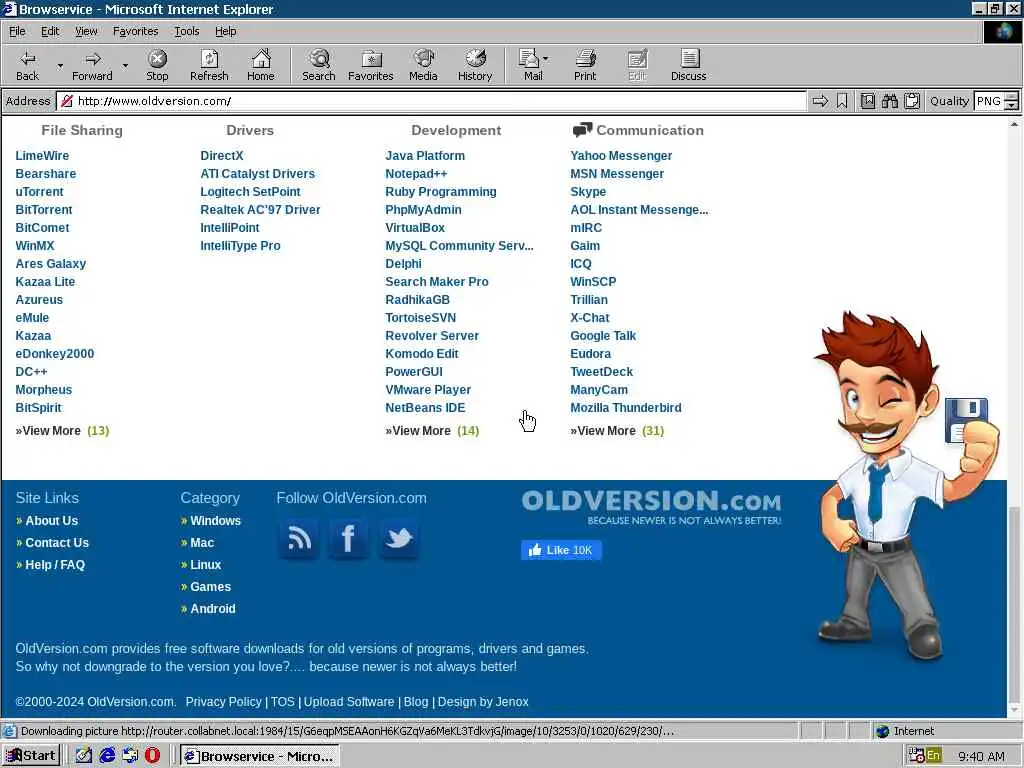
Task: Expand the Back button history dropdown arrow
Action: tap(60, 65)
